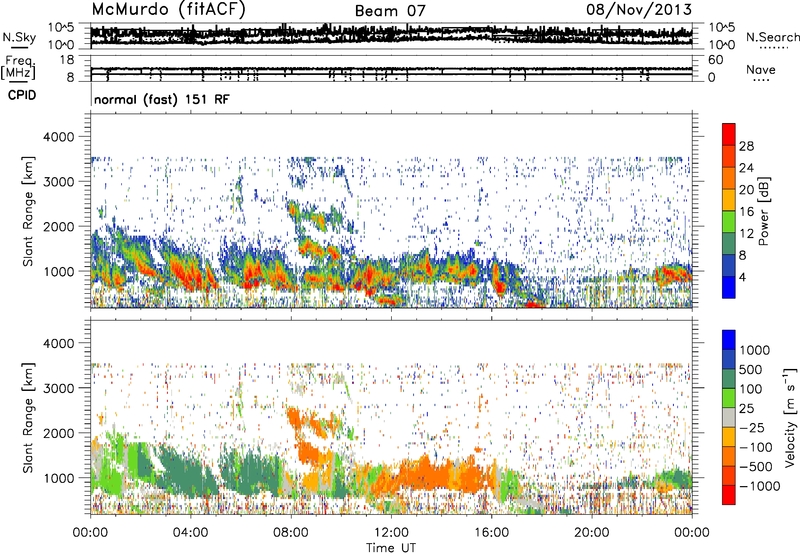Viewport: 800px width, 554px height.
Task: Click the N.Sky label
Action: click(x=19, y=37)
